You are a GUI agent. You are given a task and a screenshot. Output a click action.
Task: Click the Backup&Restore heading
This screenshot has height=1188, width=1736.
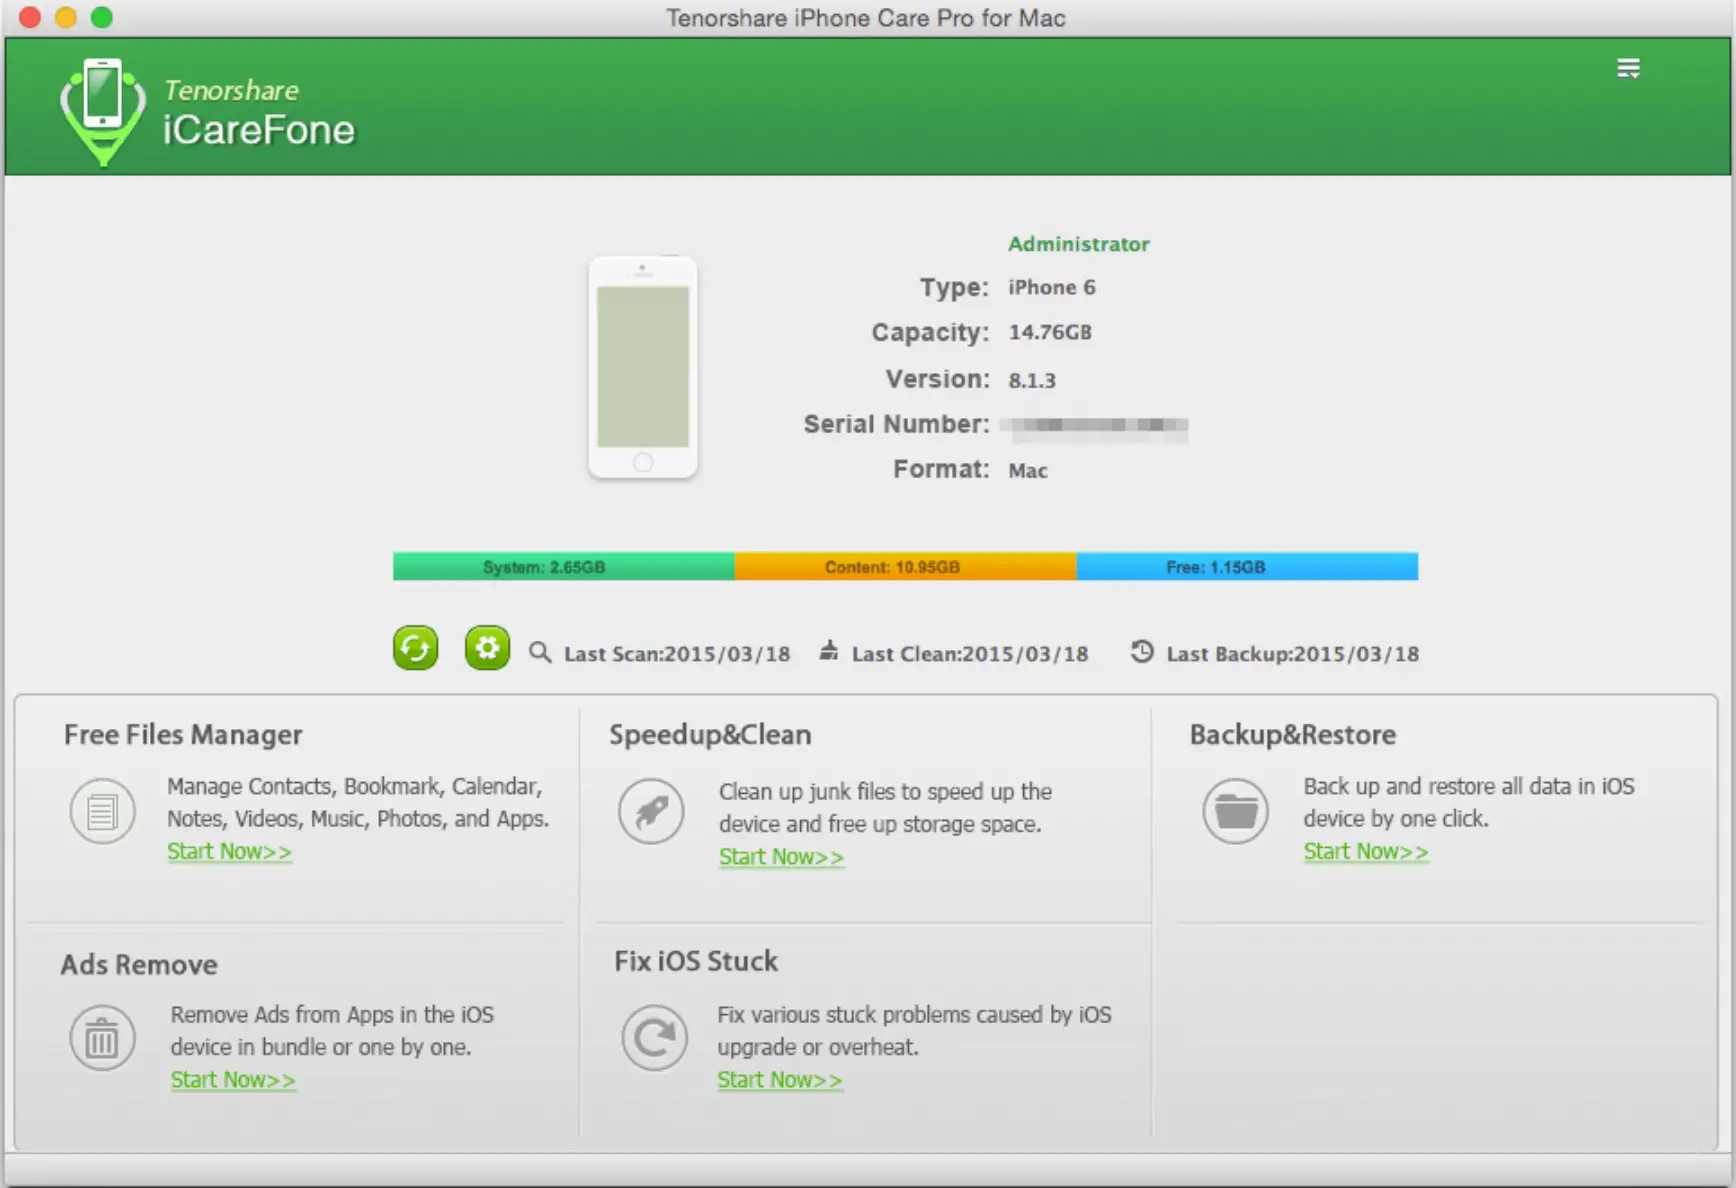1292,735
